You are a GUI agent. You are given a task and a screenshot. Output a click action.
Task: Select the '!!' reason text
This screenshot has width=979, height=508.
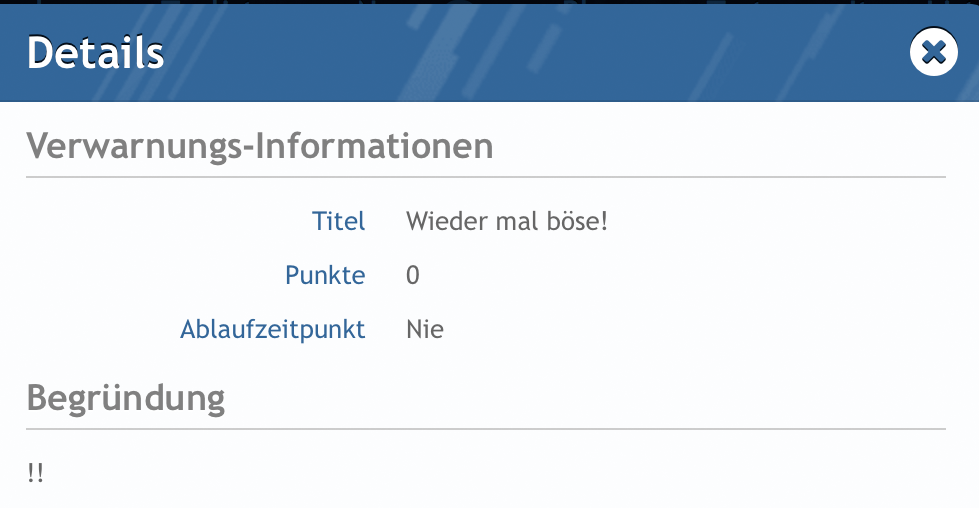pyautogui.click(x=35, y=472)
